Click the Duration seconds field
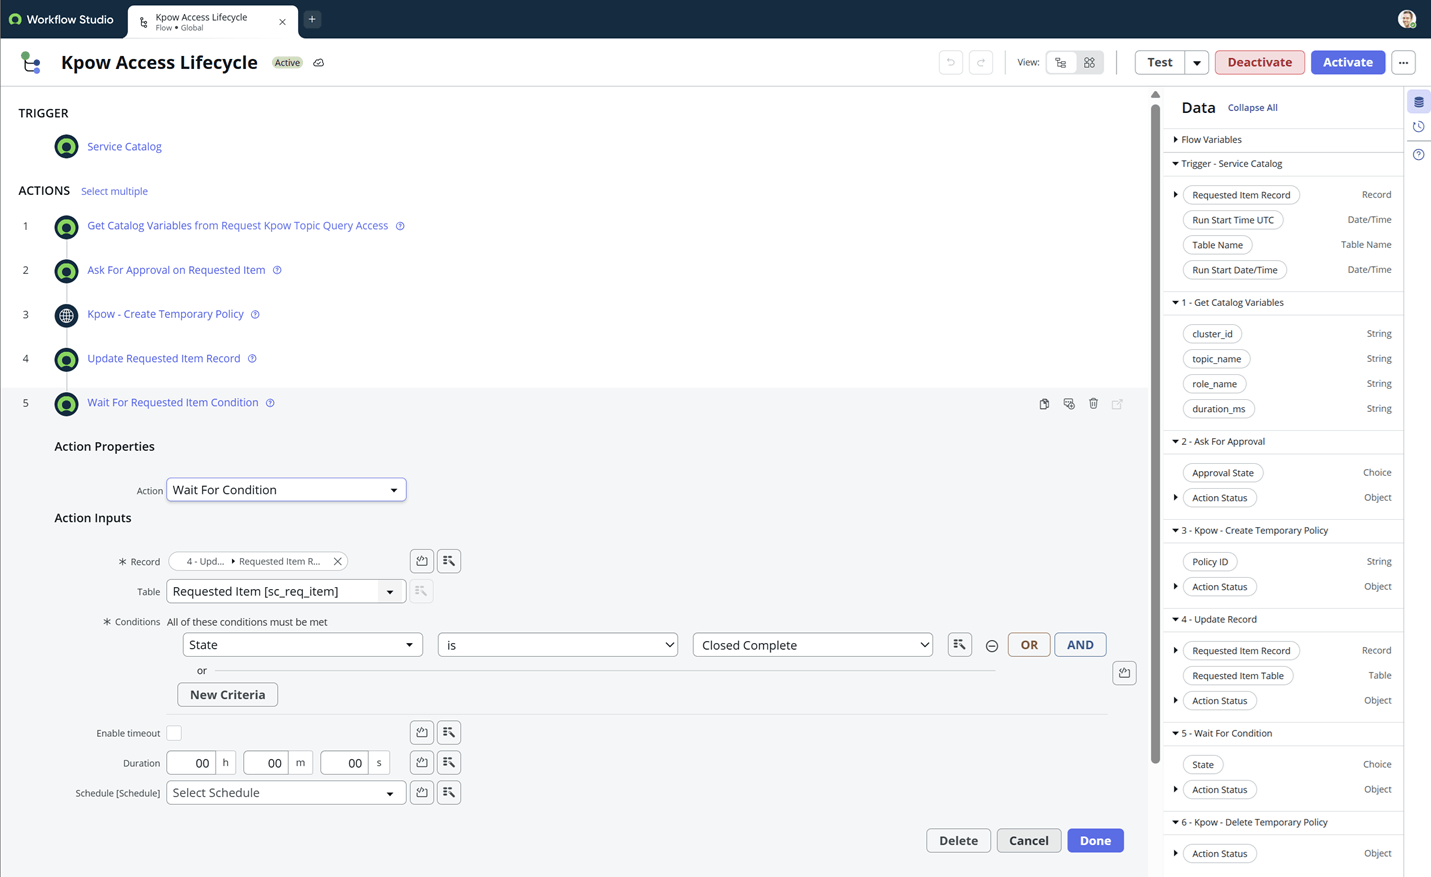Screen dimensions: 1431x877 (x=344, y=763)
